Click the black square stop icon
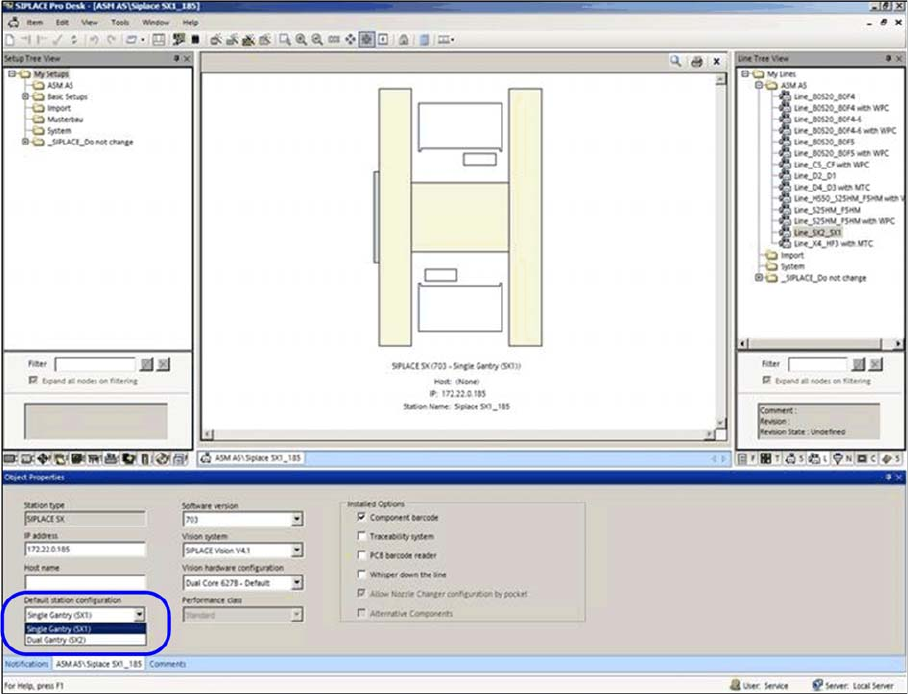The height and width of the screenshot is (694, 908). pos(195,39)
